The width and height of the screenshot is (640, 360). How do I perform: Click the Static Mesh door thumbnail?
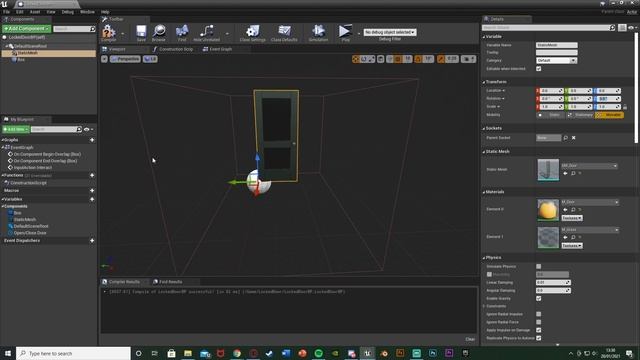point(548,170)
